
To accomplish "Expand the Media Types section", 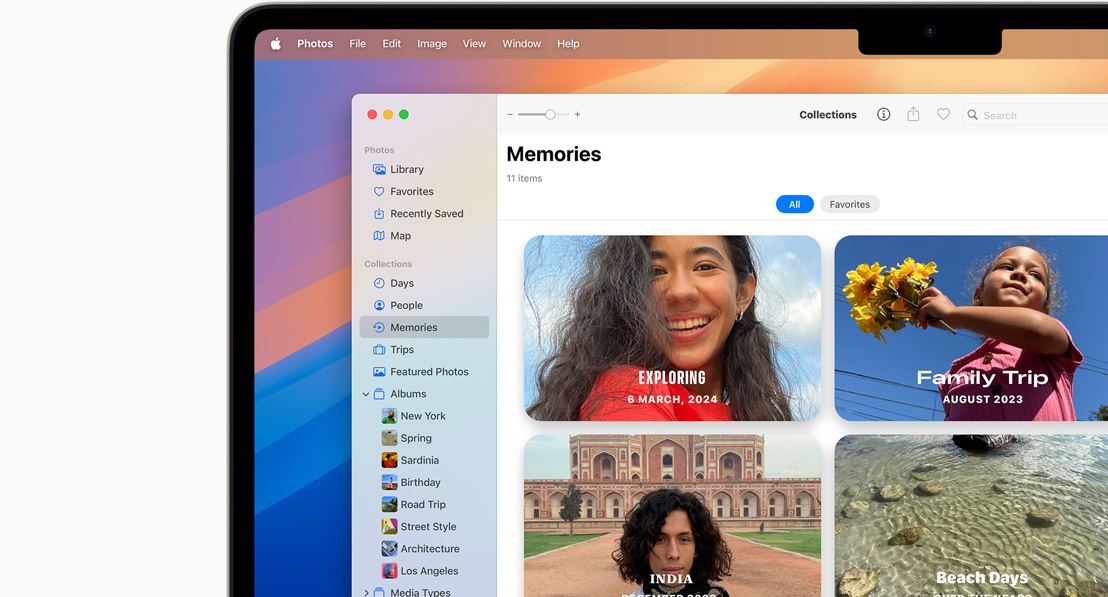I will (x=366, y=593).
